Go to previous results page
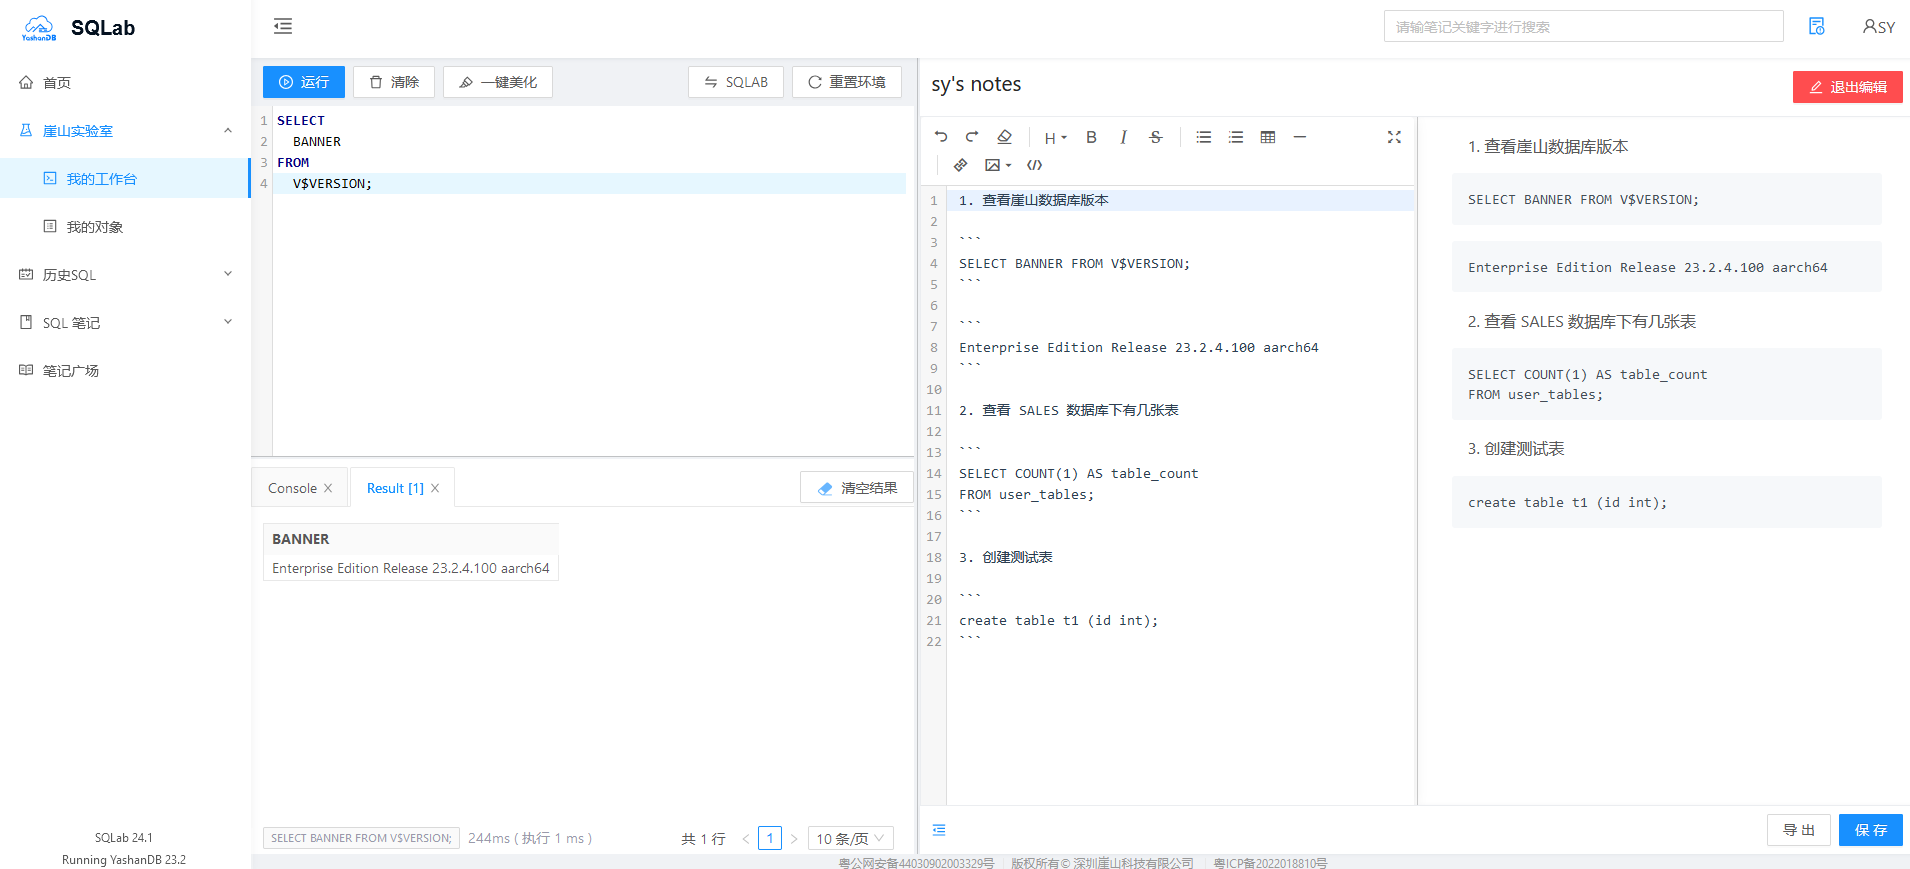 point(746,838)
